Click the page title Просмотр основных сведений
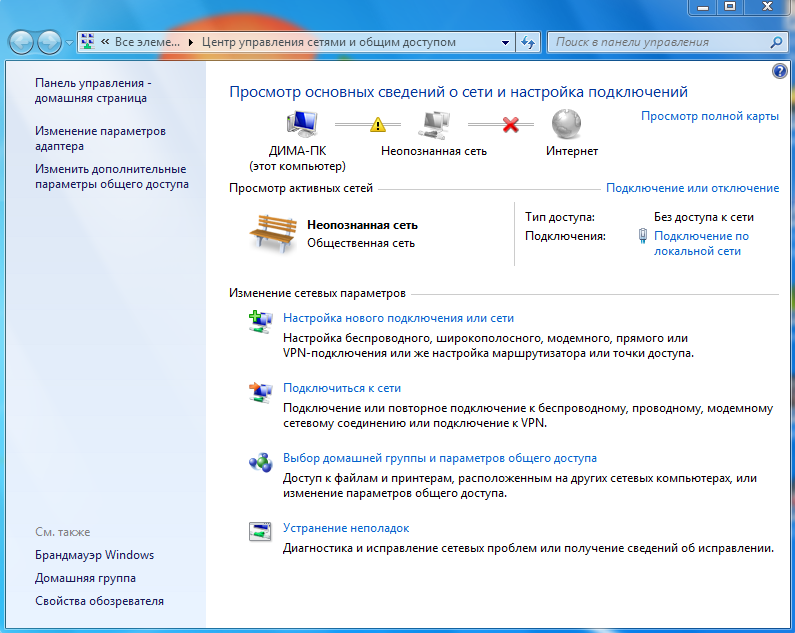The image size is (795, 633). [x=458, y=92]
